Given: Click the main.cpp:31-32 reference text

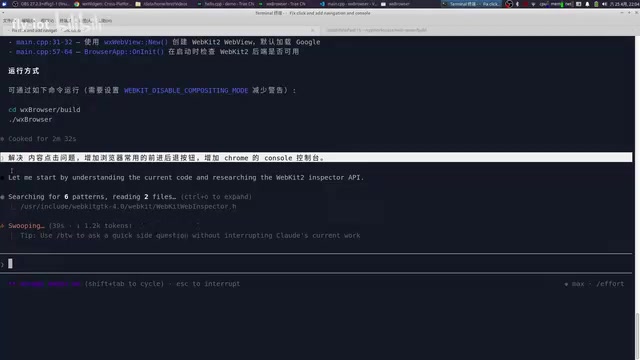Looking at the screenshot, I should [x=44, y=42].
